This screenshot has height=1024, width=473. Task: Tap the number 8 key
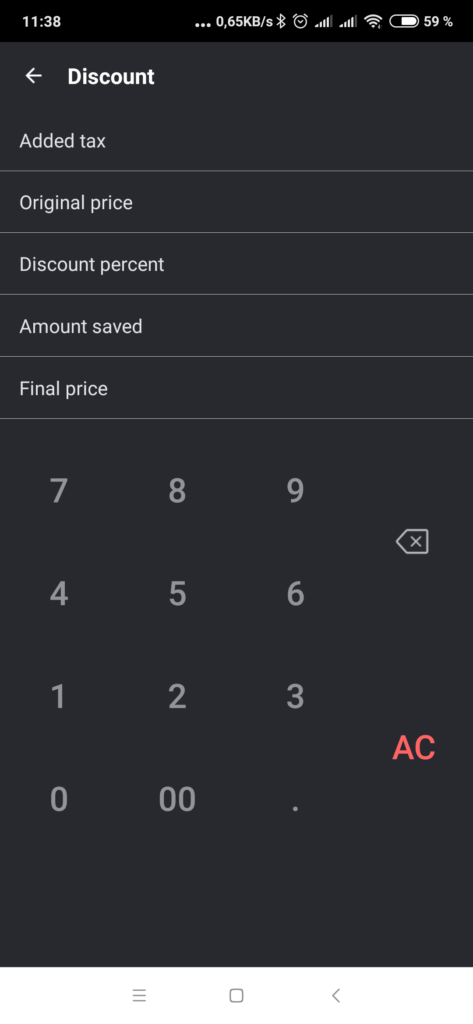(x=177, y=491)
